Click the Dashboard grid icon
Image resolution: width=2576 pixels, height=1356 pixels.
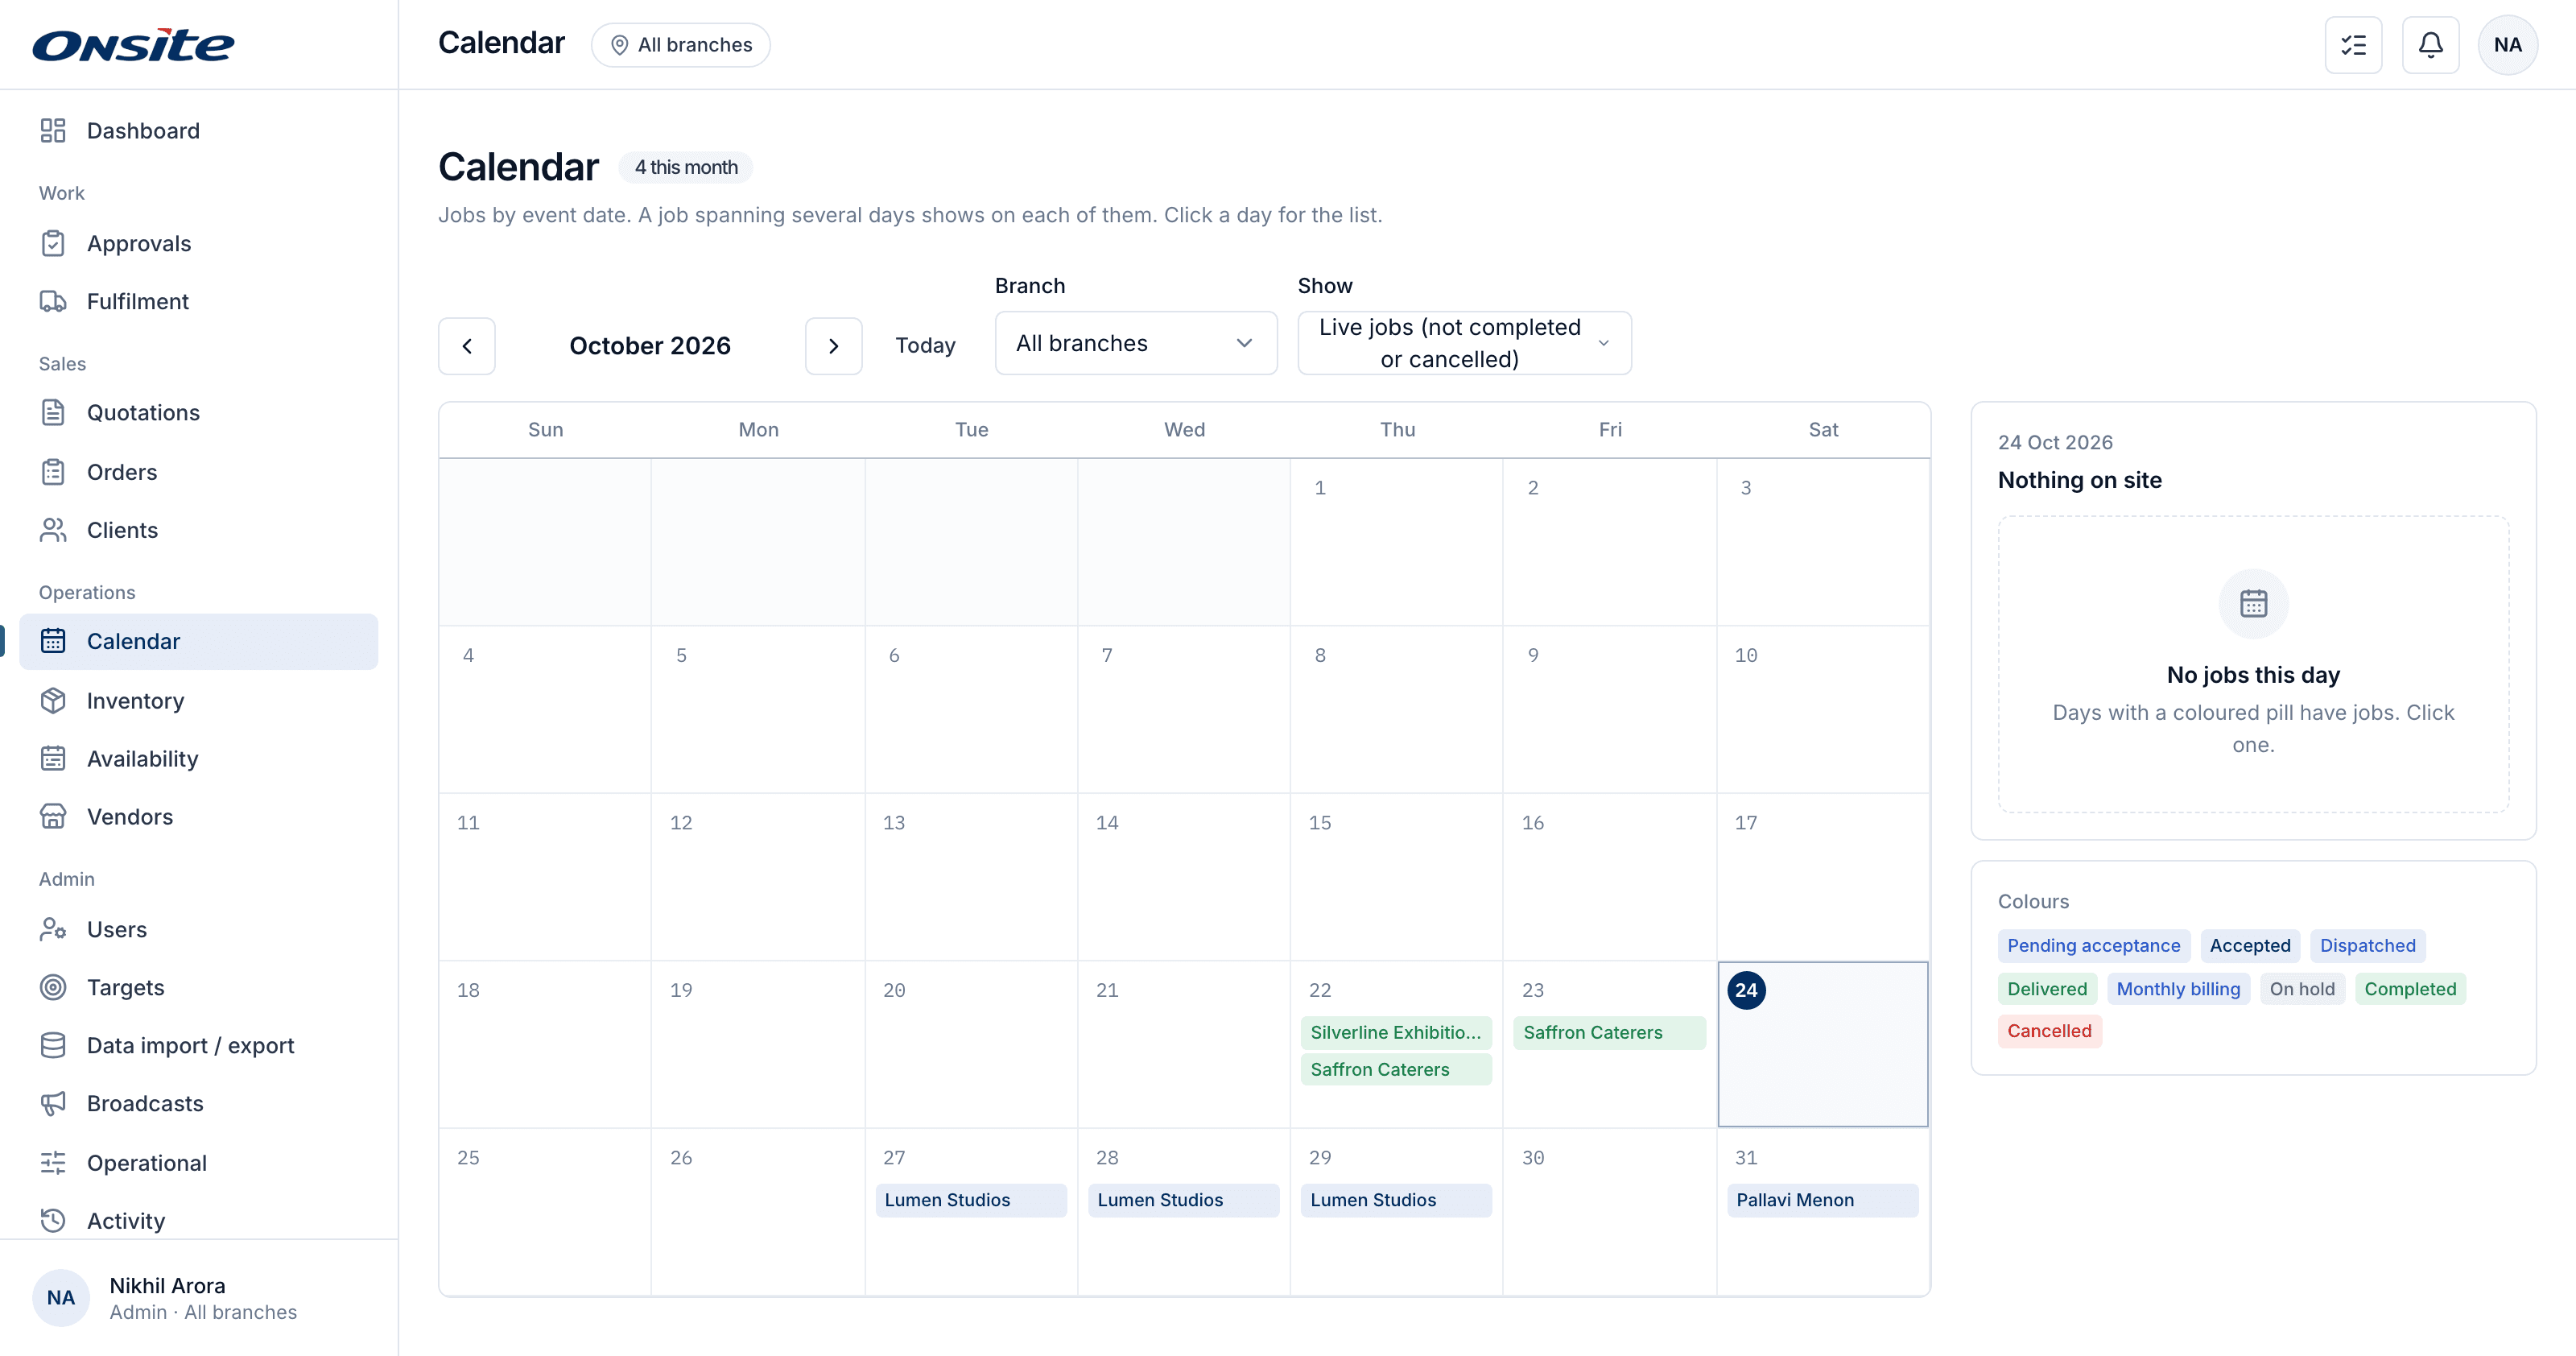53,131
